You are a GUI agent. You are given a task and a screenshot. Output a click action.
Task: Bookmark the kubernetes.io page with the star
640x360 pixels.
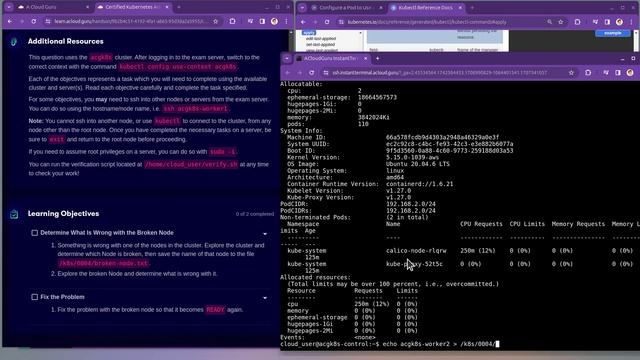coord(561,22)
